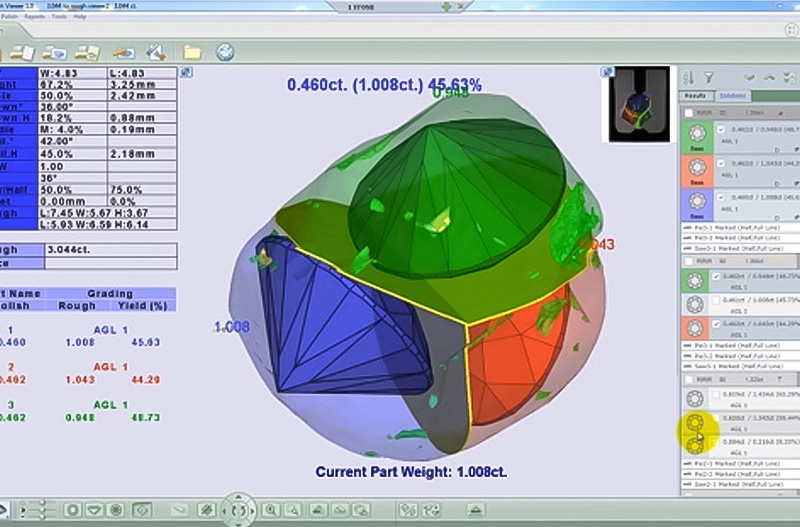Click the 45.63 yield value in grading list
The height and width of the screenshot is (527, 800).
click(145, 342)
